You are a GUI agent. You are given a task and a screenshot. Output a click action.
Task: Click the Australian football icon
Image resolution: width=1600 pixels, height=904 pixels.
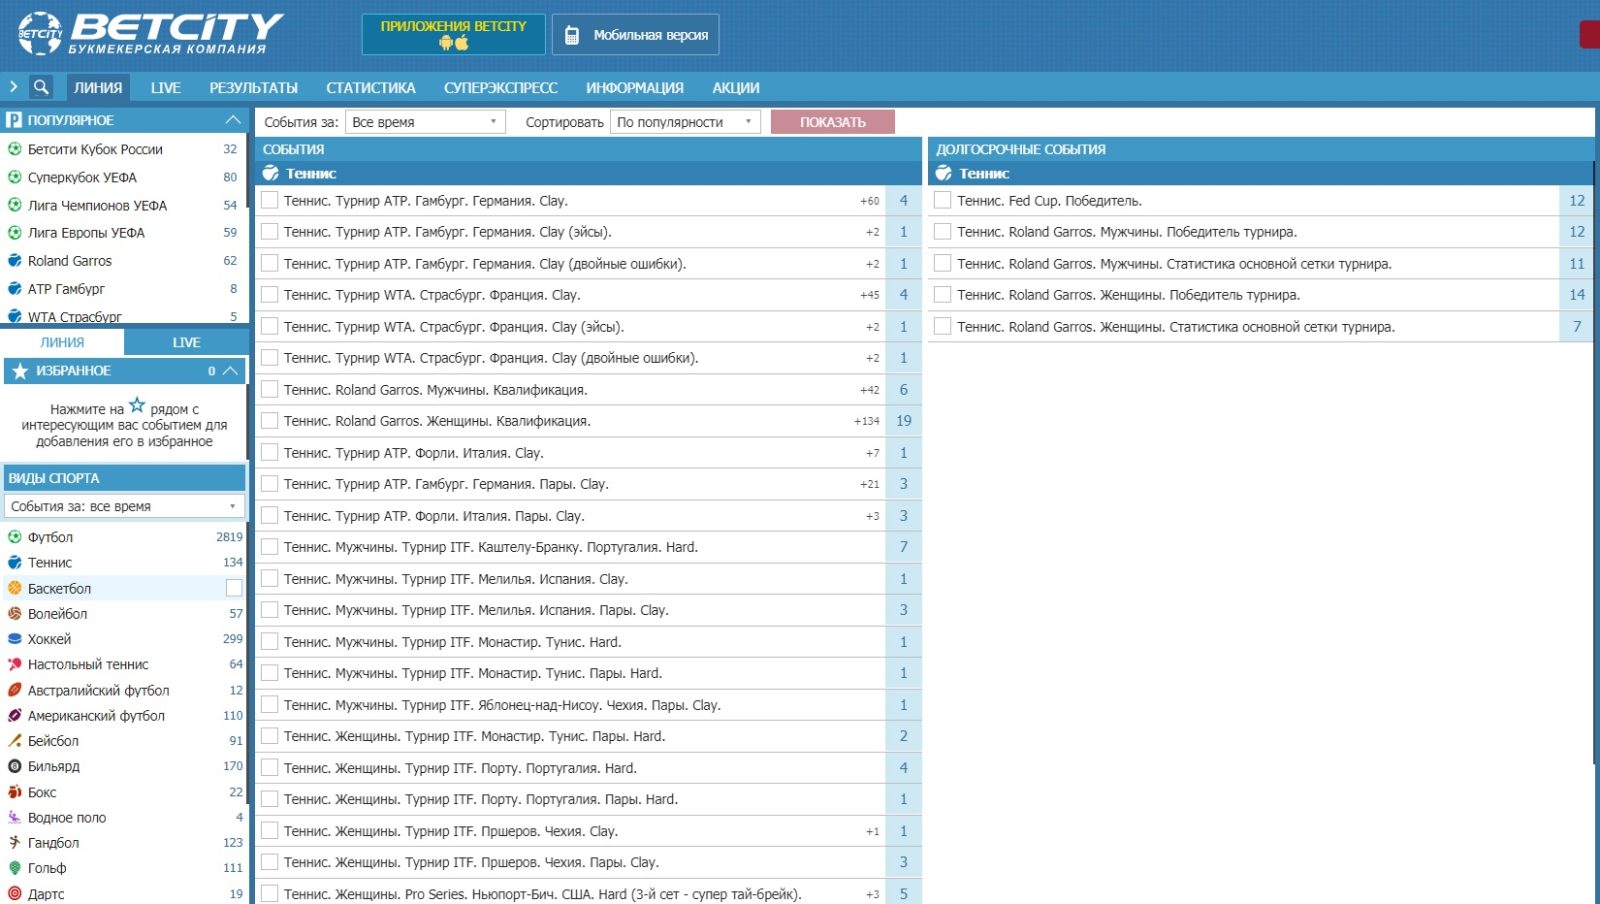point(15,690)
